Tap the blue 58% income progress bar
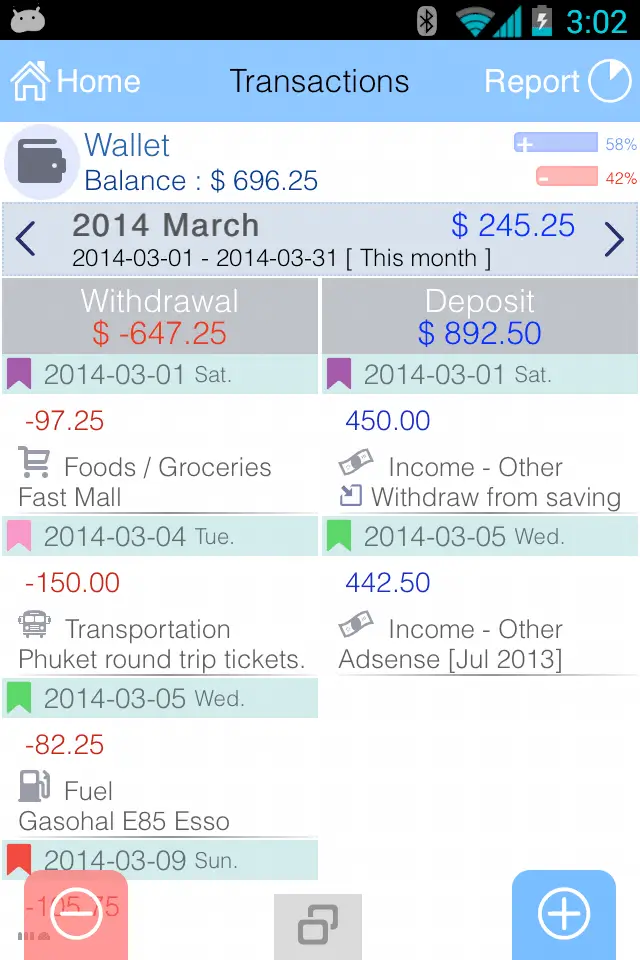Screen dimensions: 640x960 pos(556,144)
